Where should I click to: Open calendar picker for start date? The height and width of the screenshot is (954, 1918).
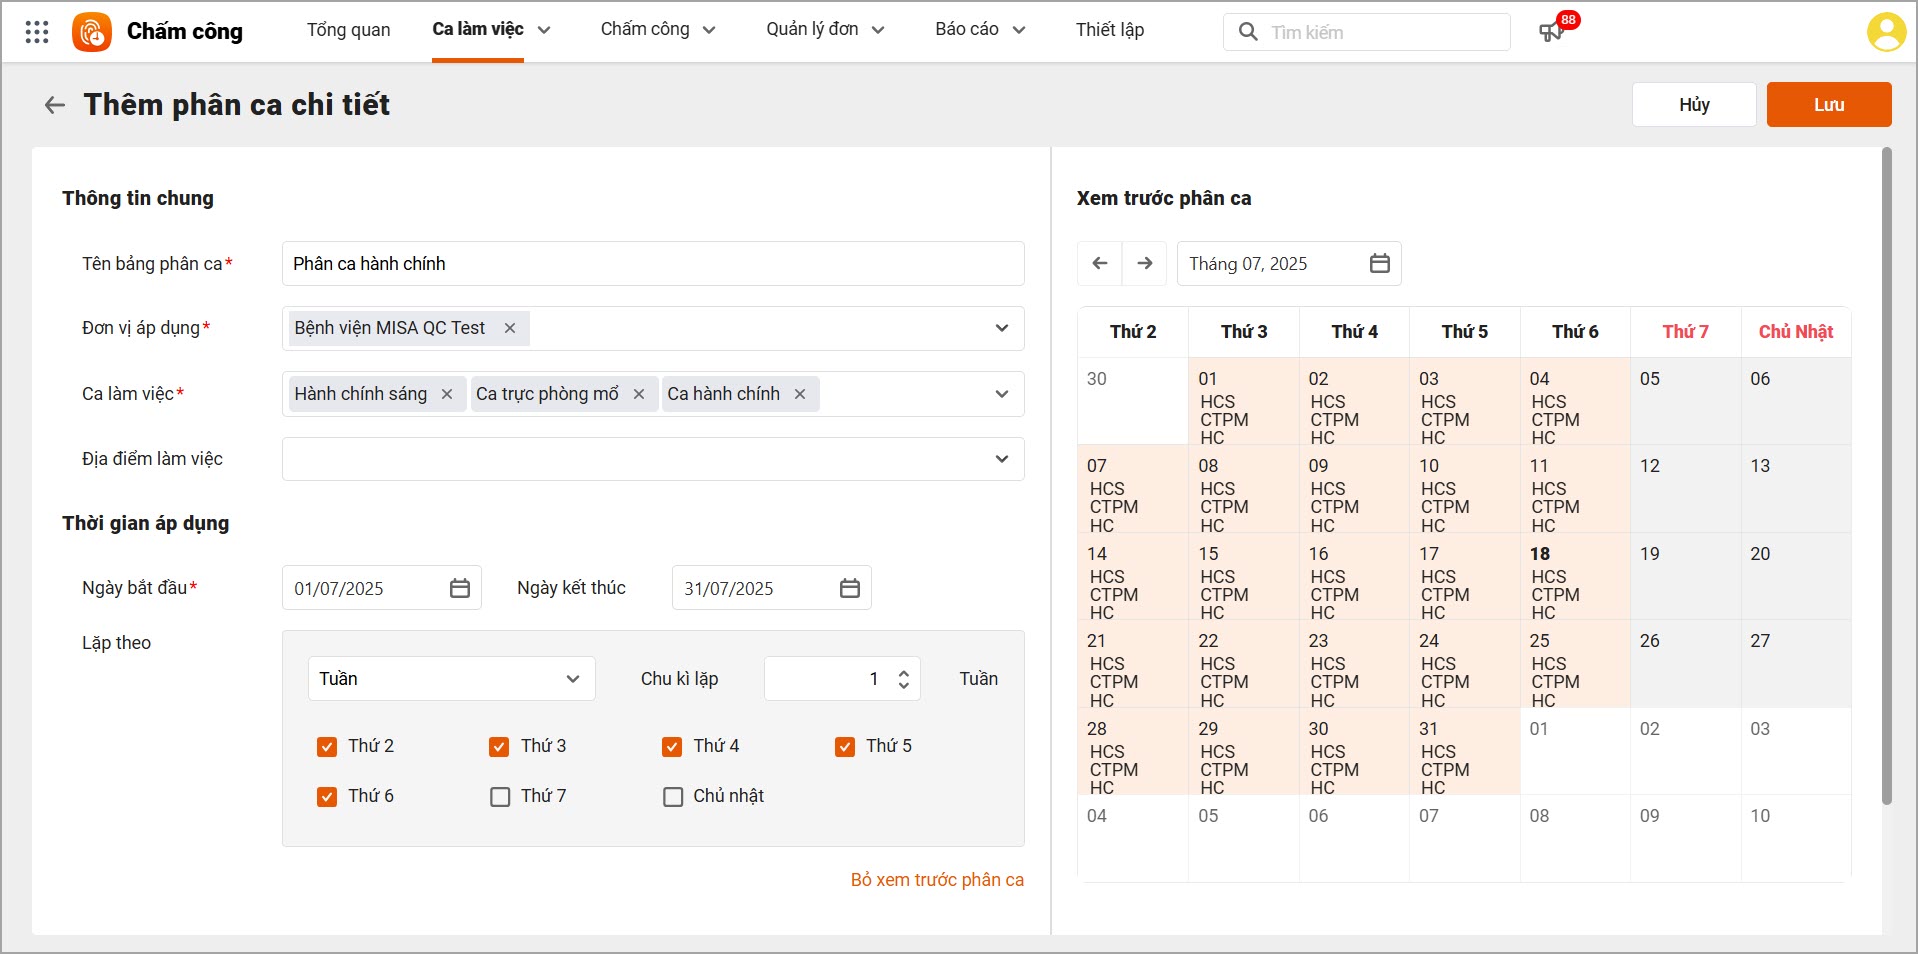460,588
